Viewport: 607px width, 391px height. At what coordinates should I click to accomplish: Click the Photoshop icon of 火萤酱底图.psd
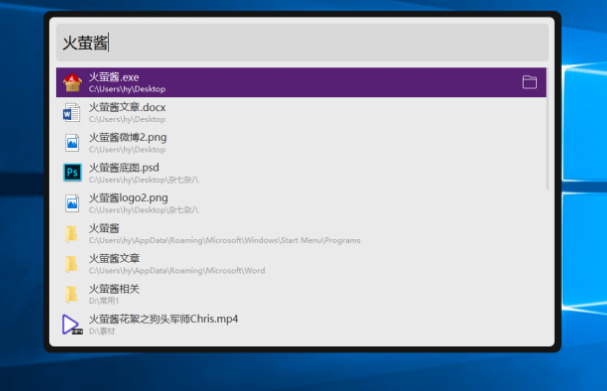tap(72, 173)
